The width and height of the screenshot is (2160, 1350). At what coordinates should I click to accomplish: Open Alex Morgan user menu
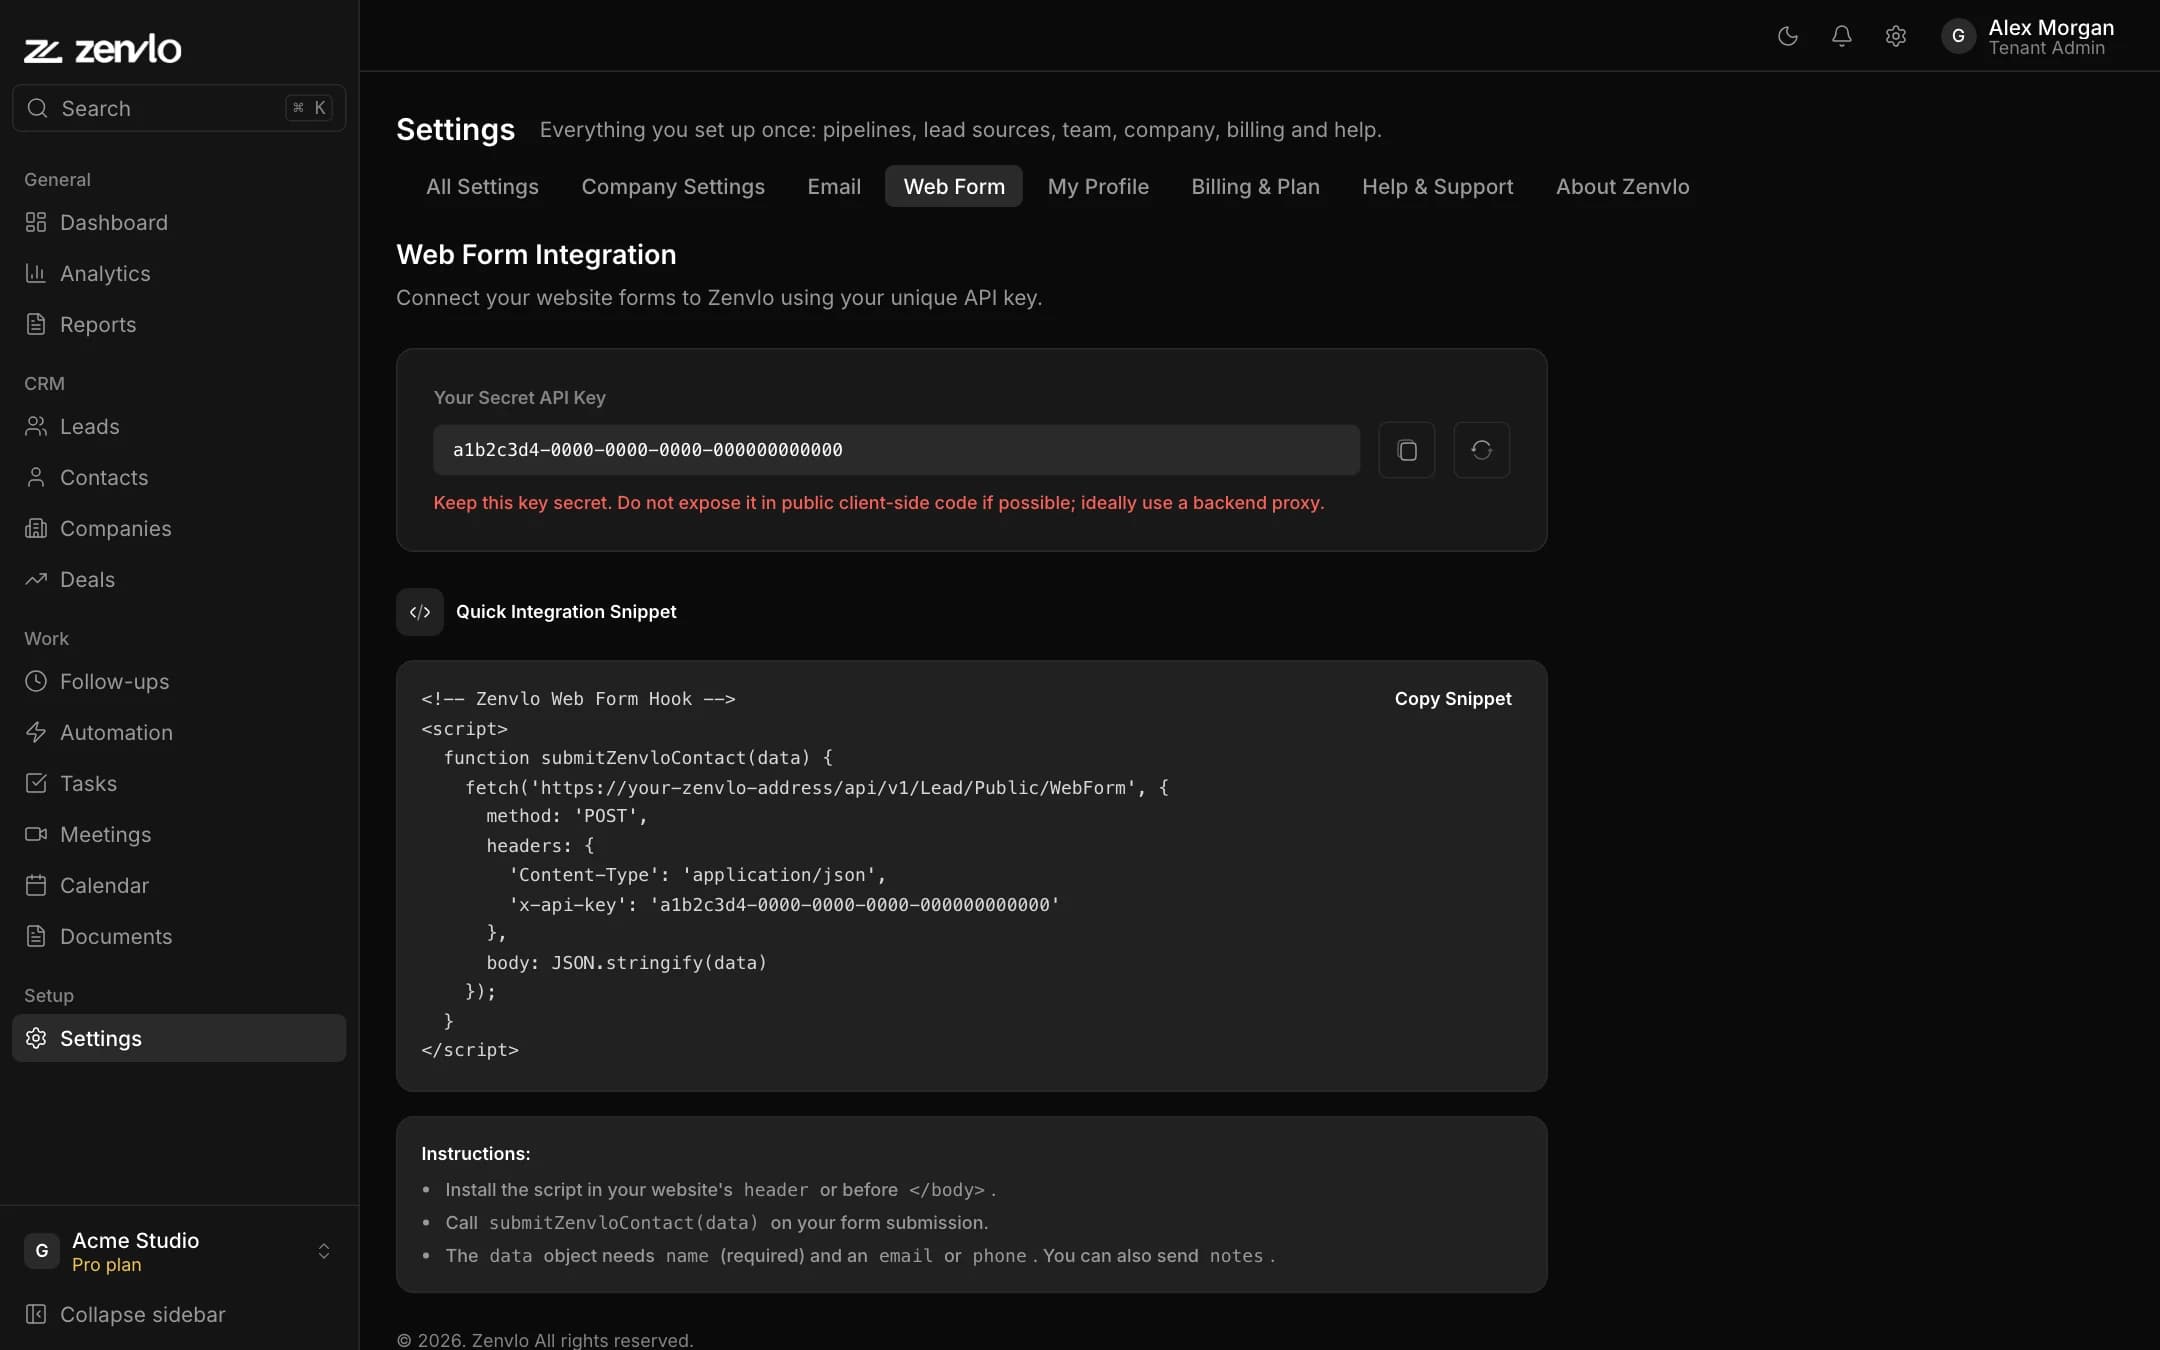click(2028, 36)
